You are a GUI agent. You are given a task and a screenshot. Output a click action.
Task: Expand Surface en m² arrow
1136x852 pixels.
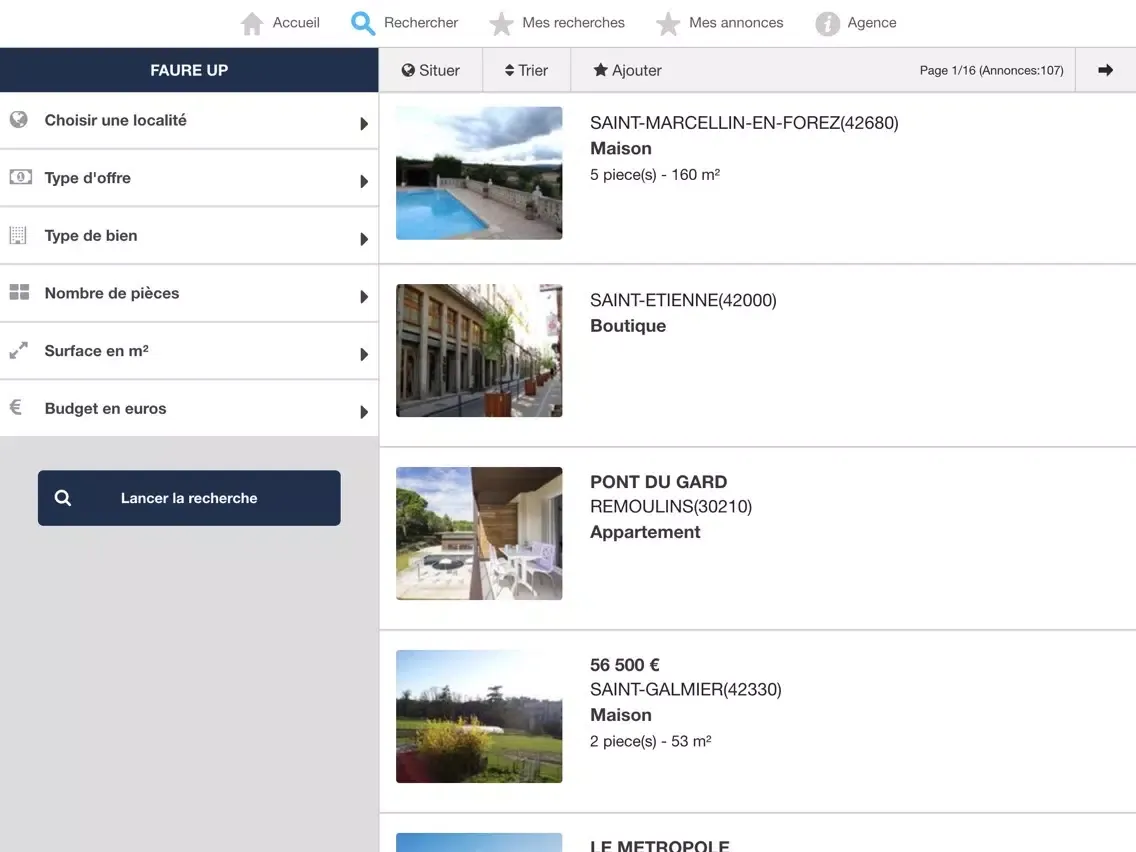364,354
